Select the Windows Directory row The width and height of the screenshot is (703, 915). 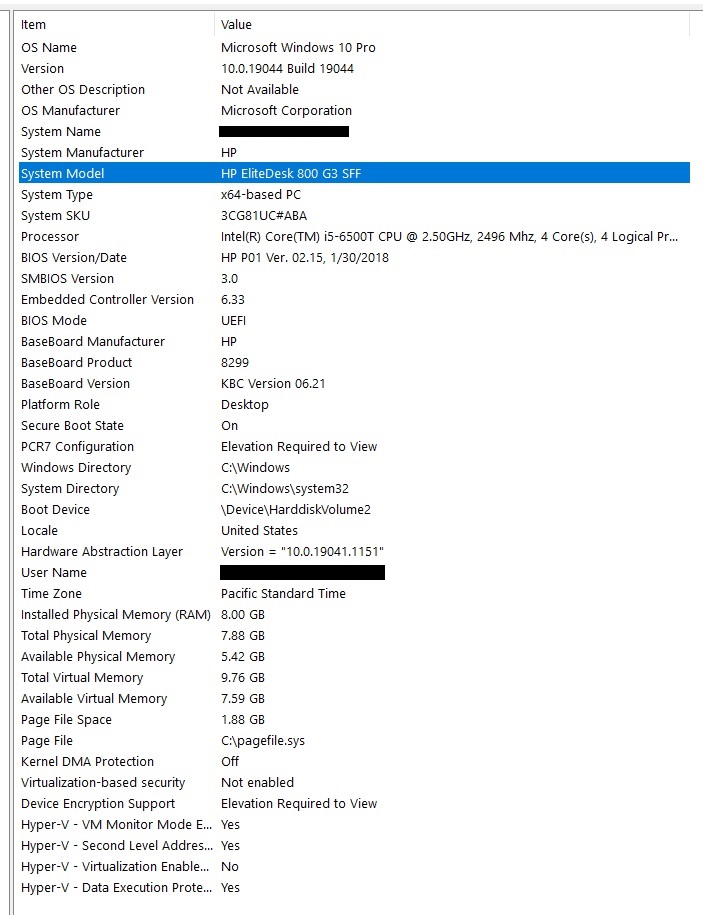pos(354,467)
